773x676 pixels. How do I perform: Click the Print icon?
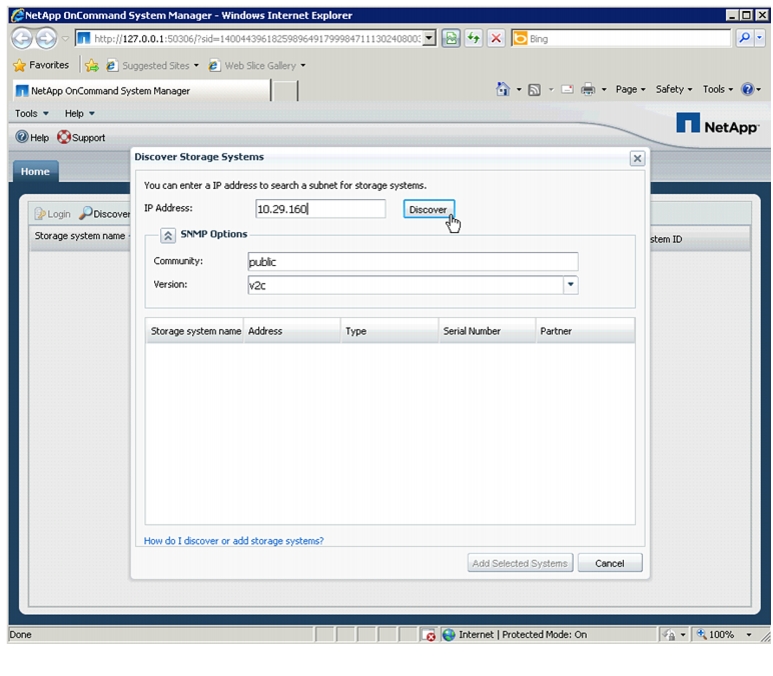588,89
